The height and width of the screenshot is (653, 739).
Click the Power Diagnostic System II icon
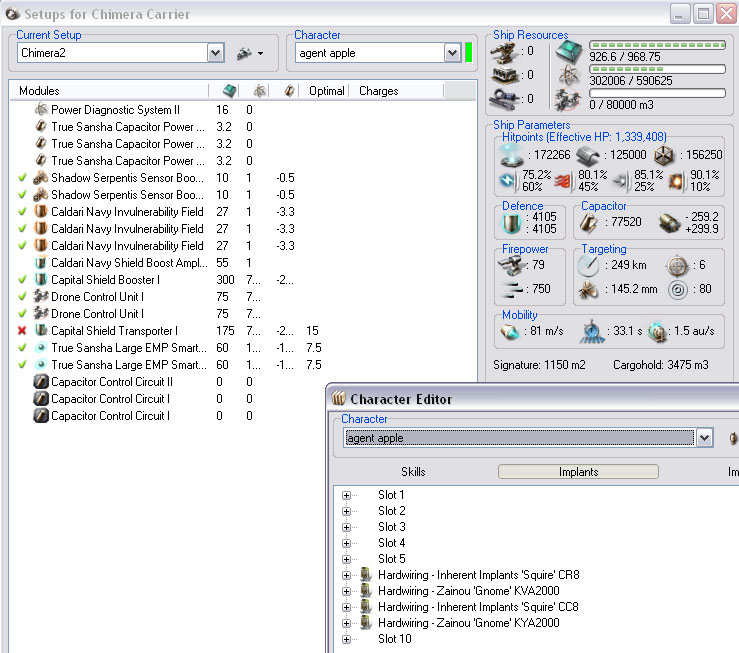click(x=41, y=109)
